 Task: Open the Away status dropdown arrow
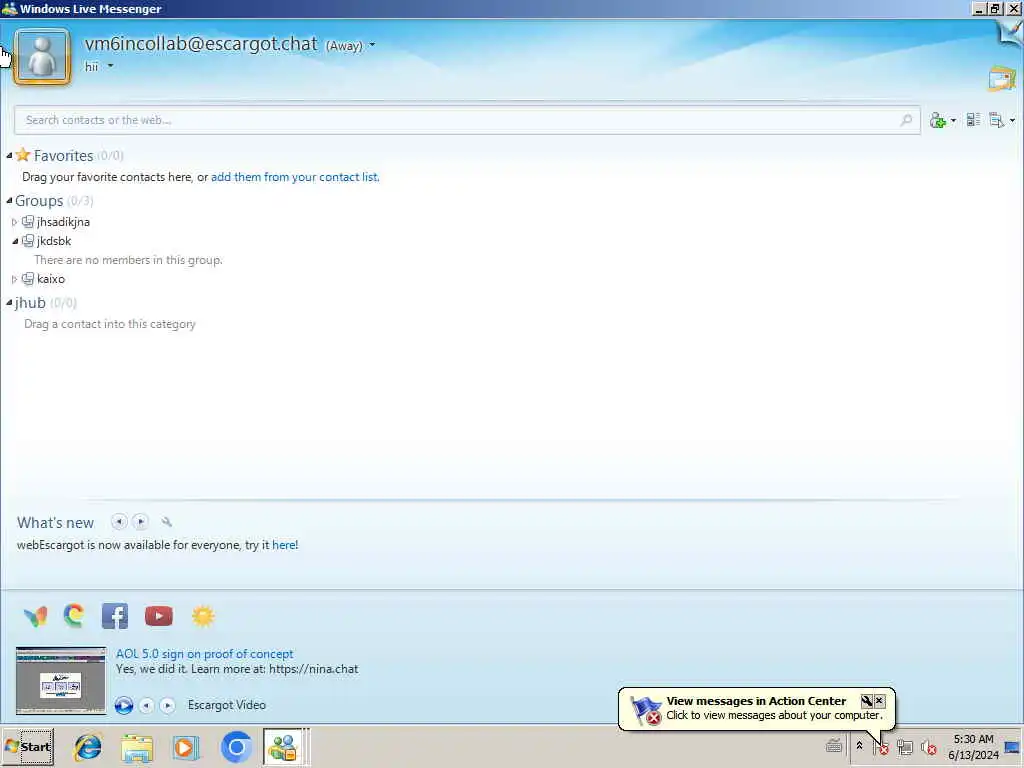(372, 45)
